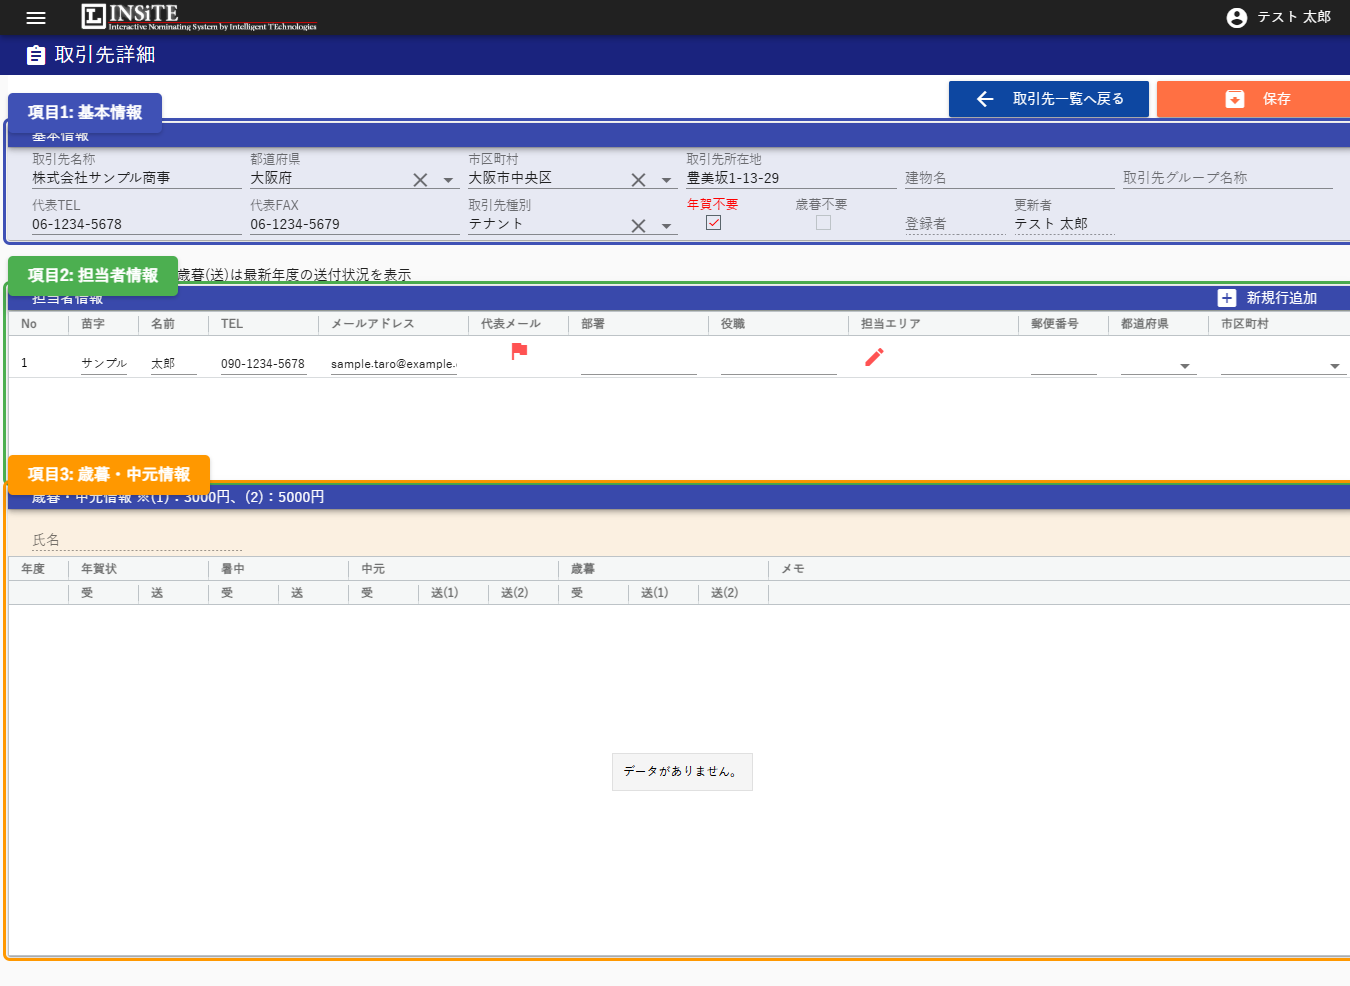Expand the 都道府県 dropdown in basic info

[x=448, y=181]
